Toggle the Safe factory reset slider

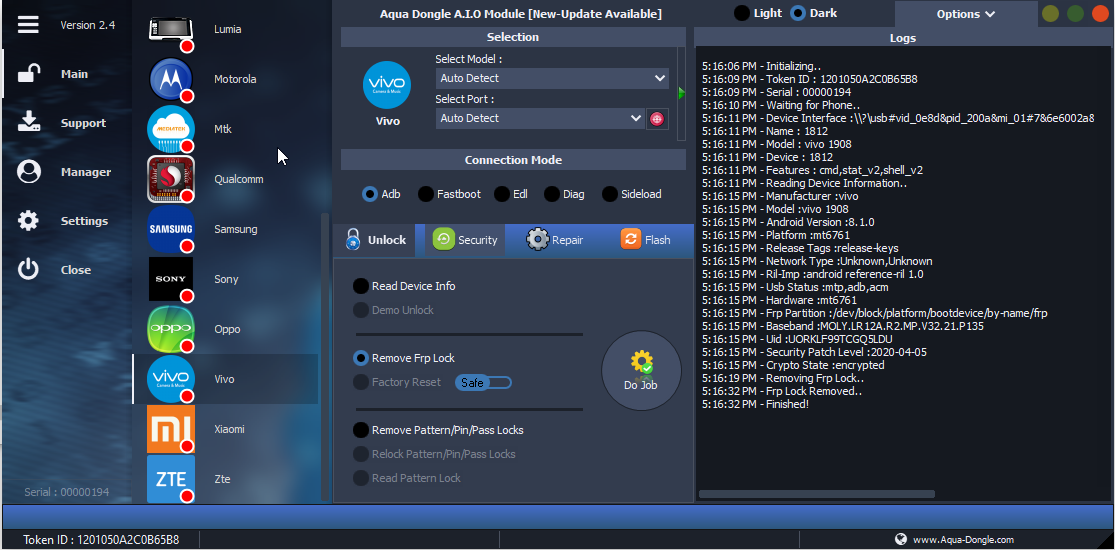483,382
